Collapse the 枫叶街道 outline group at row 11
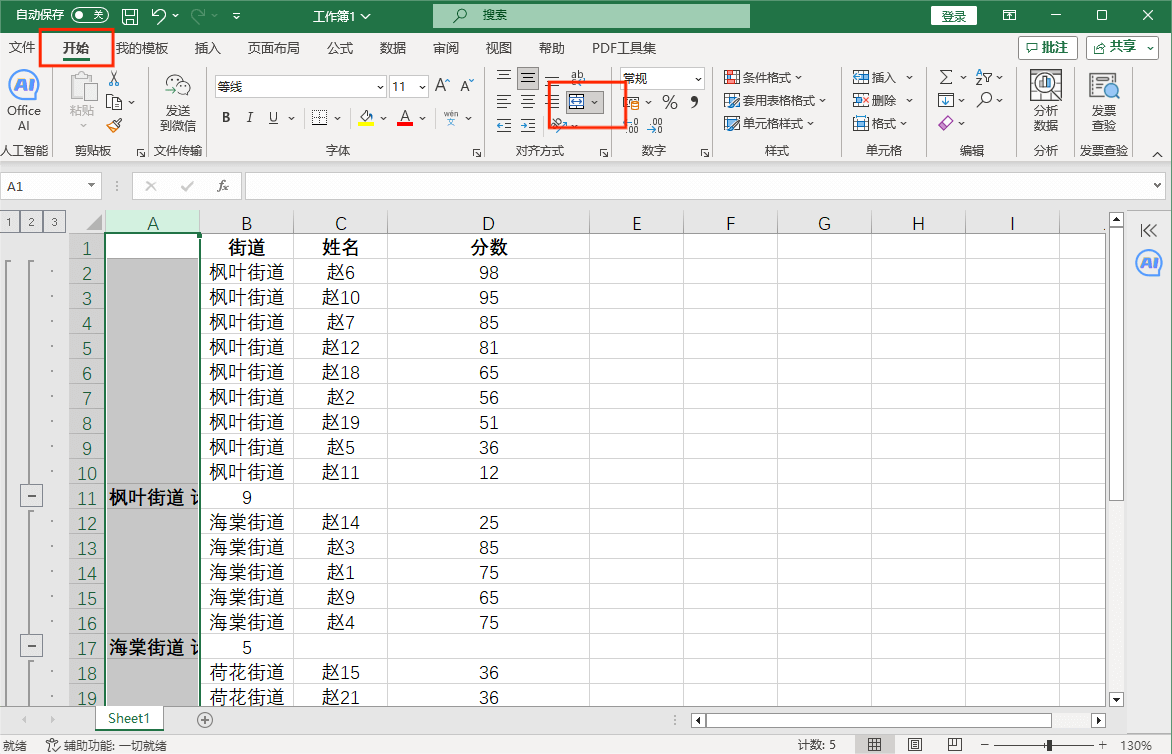This screenshot has height=754, width=1172. coord(31,496)
